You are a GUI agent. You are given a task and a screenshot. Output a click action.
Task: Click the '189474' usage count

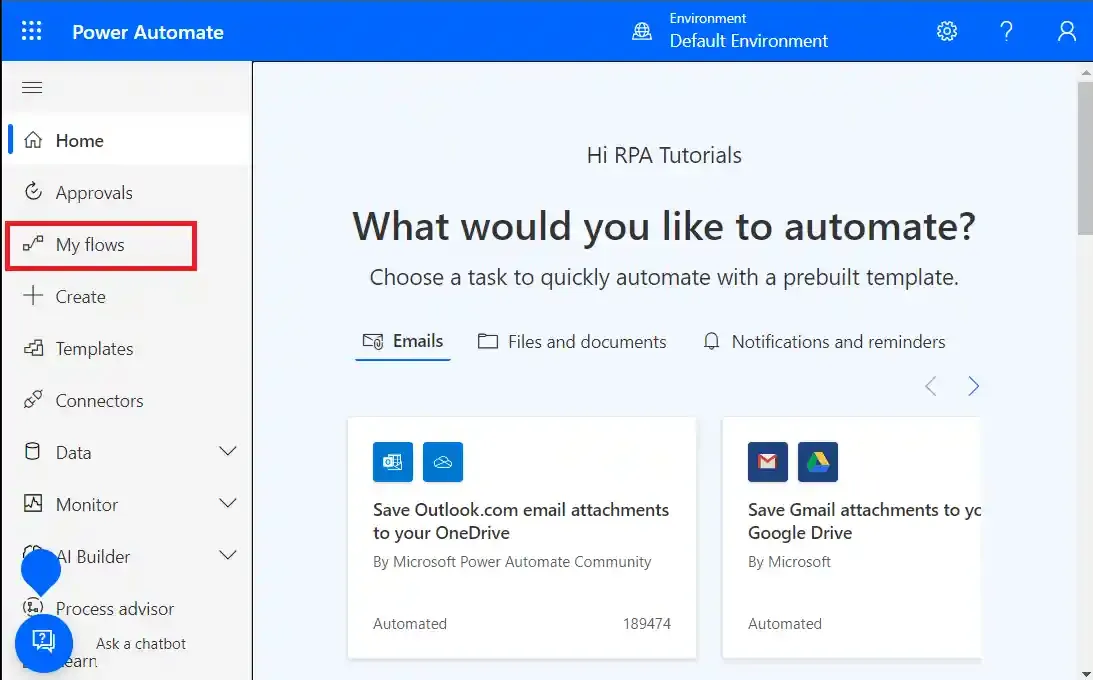pos(647,624)
